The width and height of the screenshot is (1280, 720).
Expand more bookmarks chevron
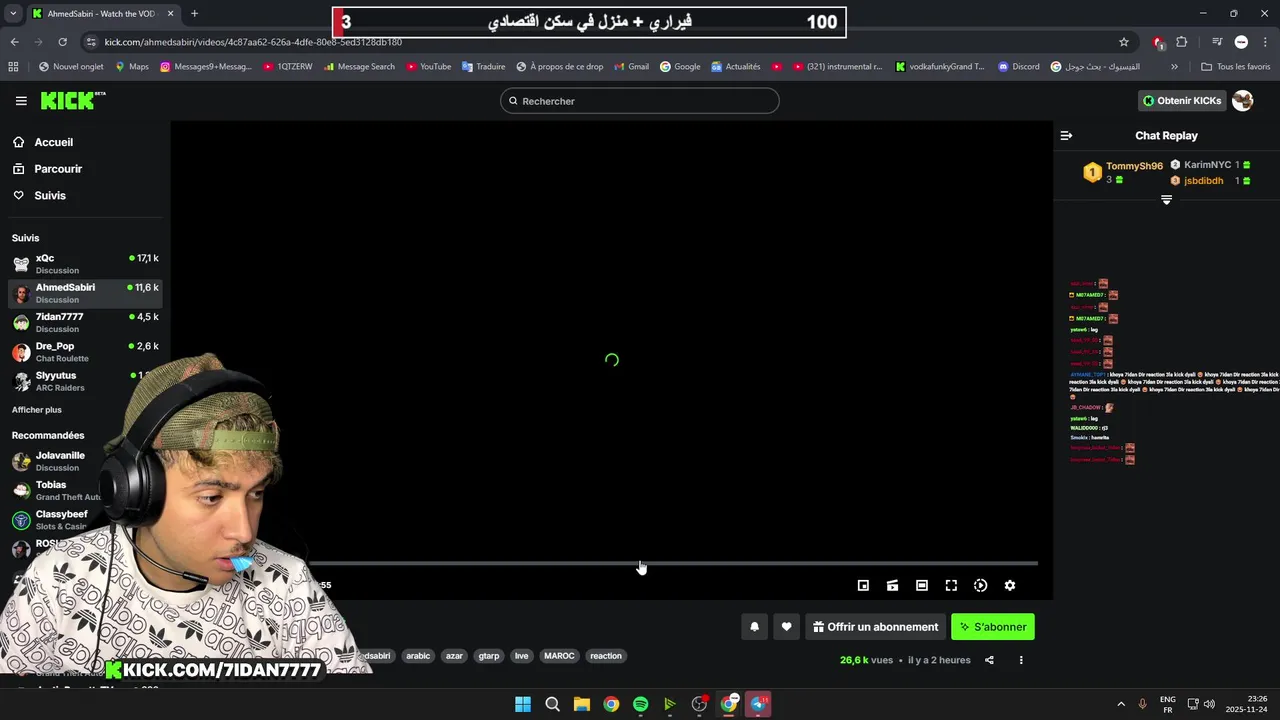click(1174, 67)
